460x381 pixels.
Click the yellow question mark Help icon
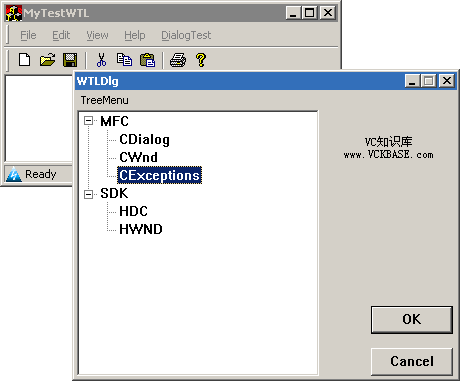(201, 60)
